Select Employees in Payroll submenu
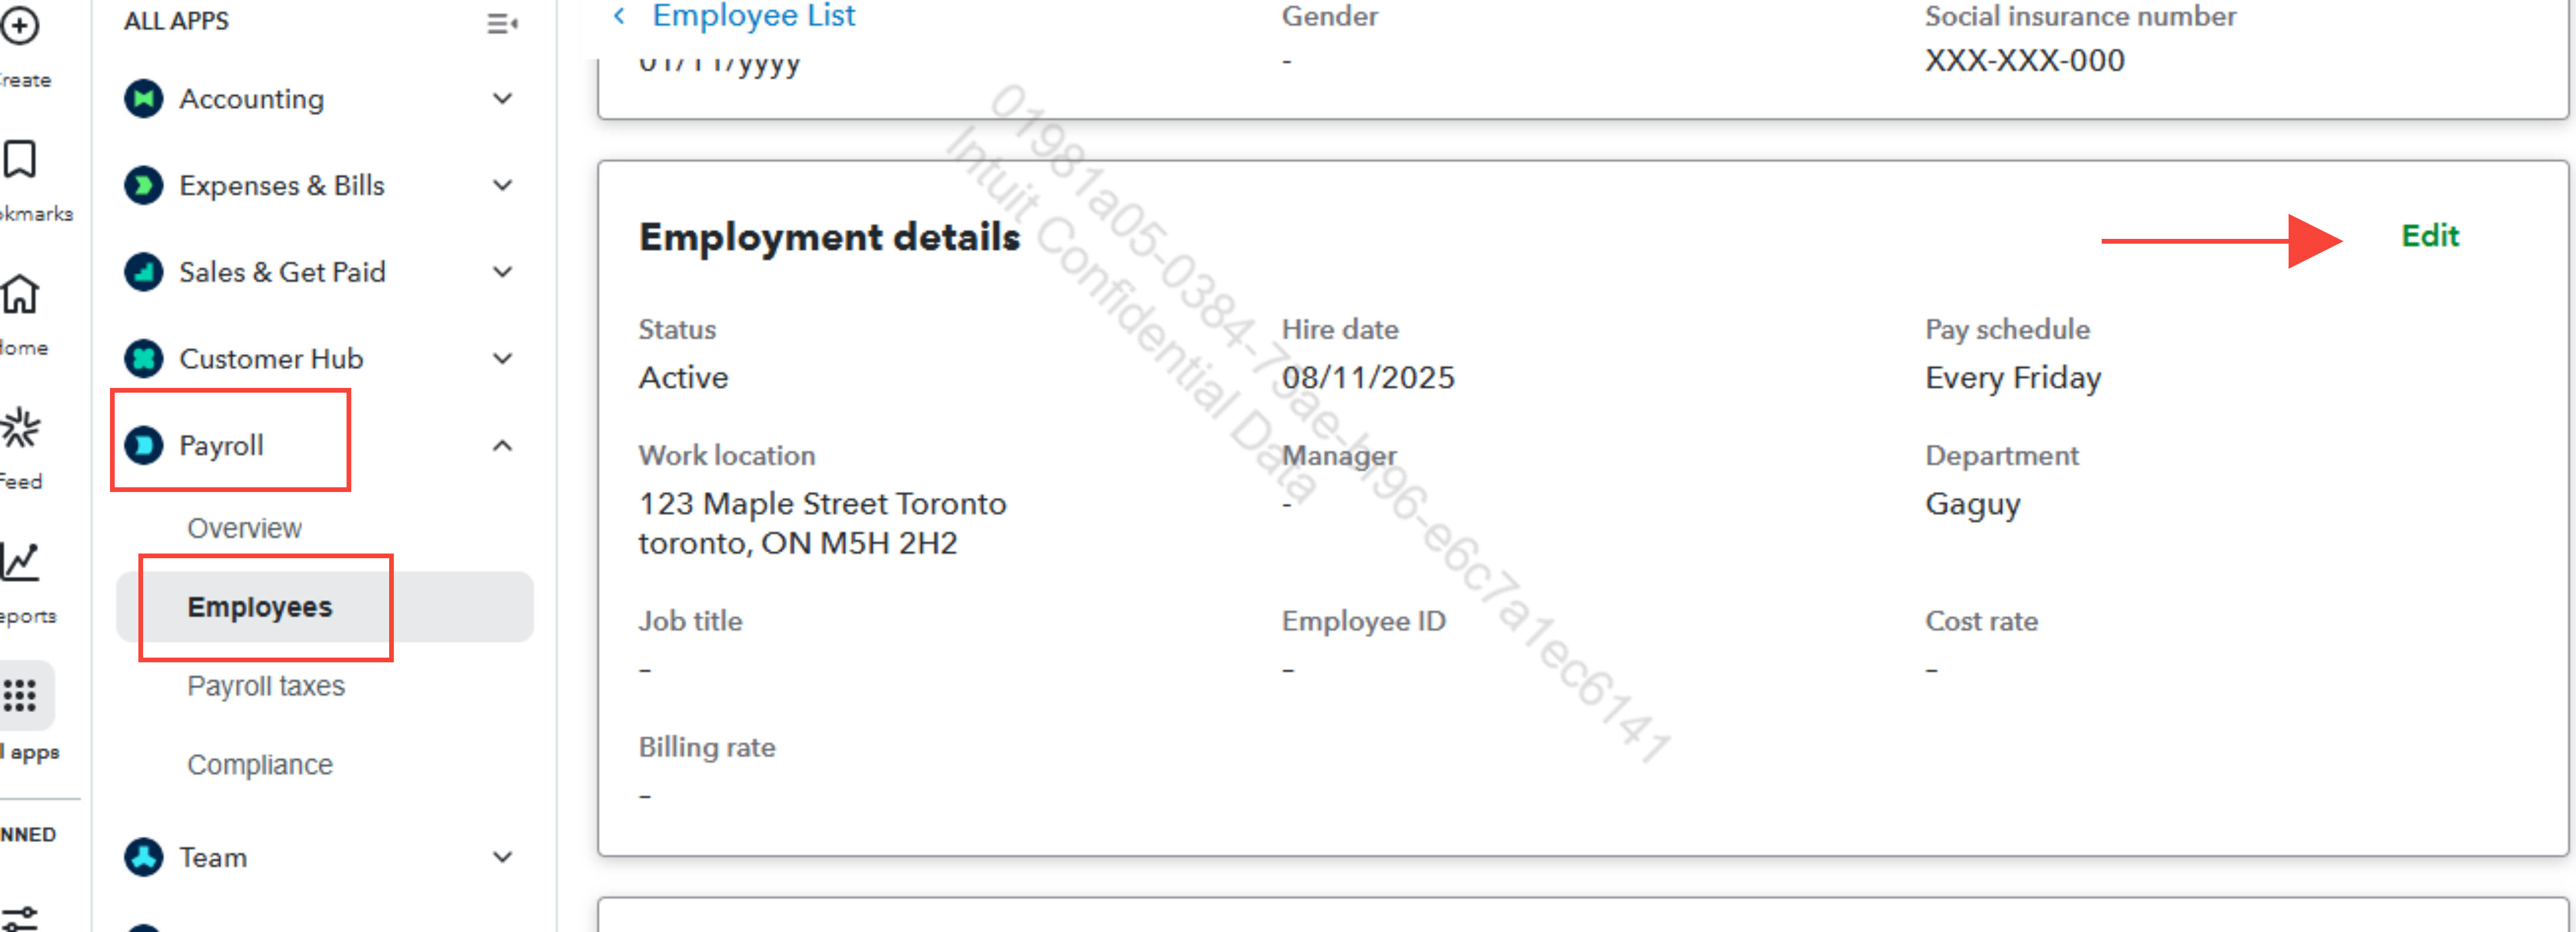This screenshot has height=932, width=2576. (260, 607)
